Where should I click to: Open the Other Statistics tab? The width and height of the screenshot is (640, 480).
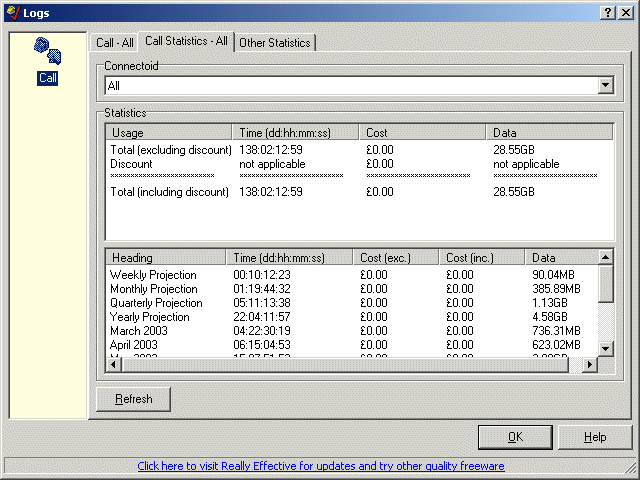[275, 42]
